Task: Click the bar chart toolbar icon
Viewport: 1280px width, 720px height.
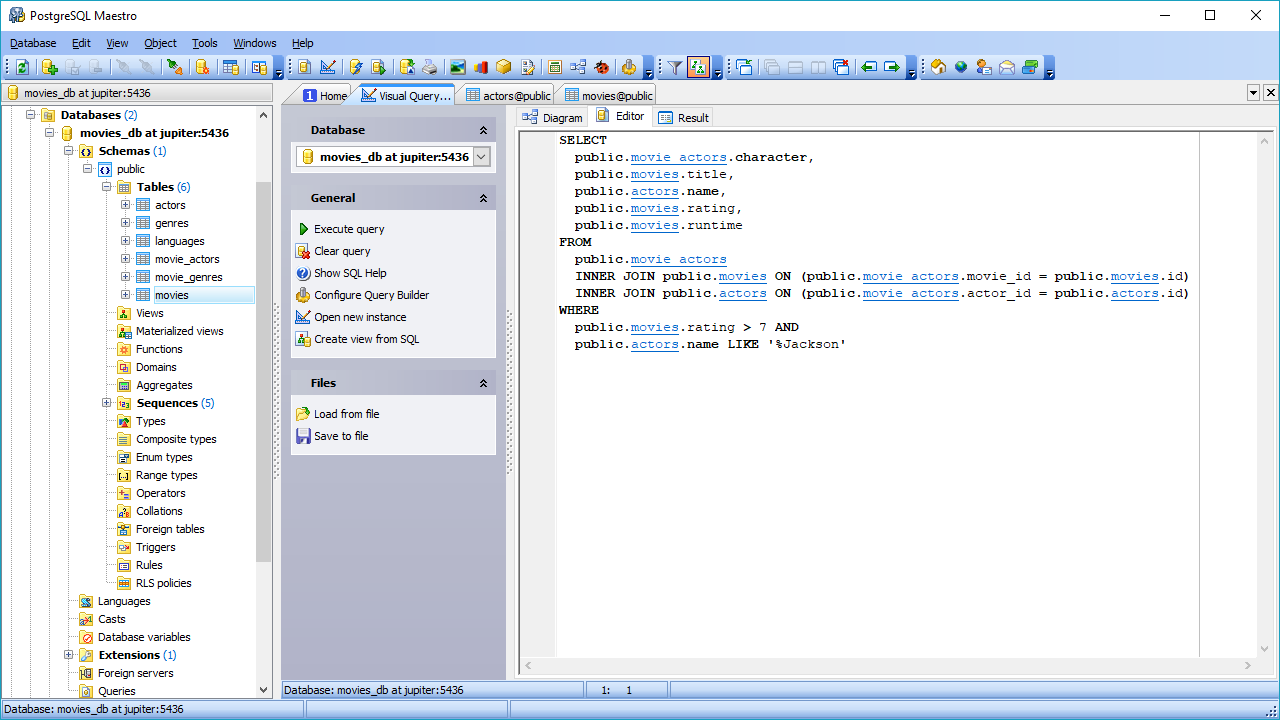Action: [481, 67]
